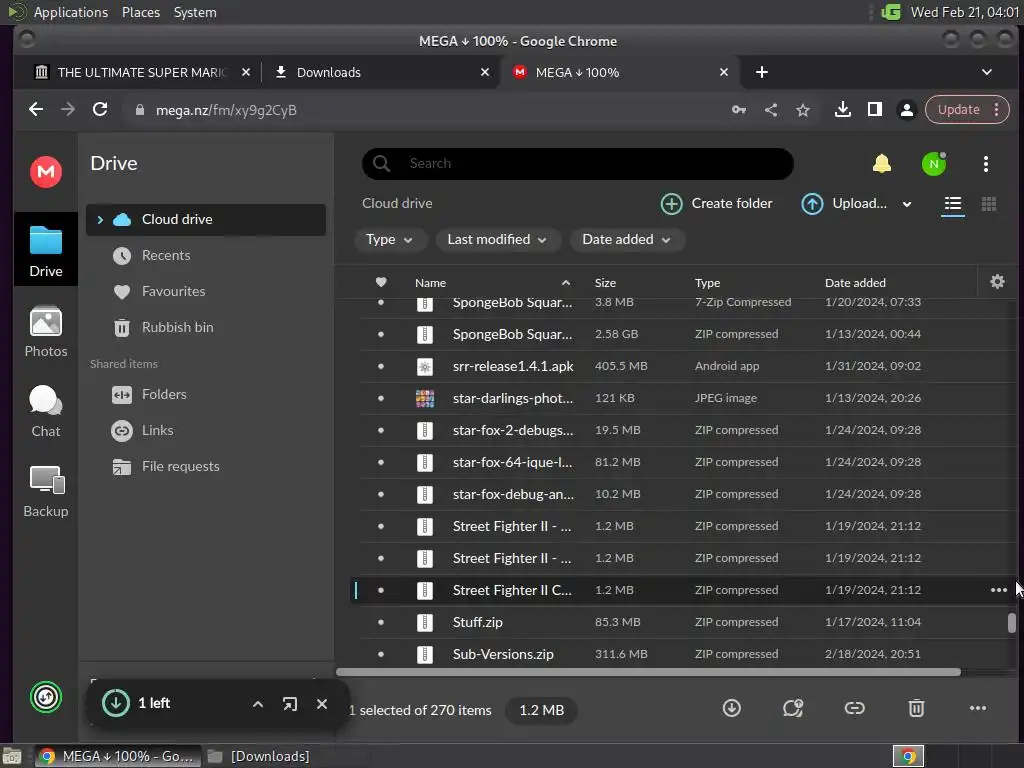Reload the page
The width and height of the screenshot is (1024, 768).
(100, 109)
